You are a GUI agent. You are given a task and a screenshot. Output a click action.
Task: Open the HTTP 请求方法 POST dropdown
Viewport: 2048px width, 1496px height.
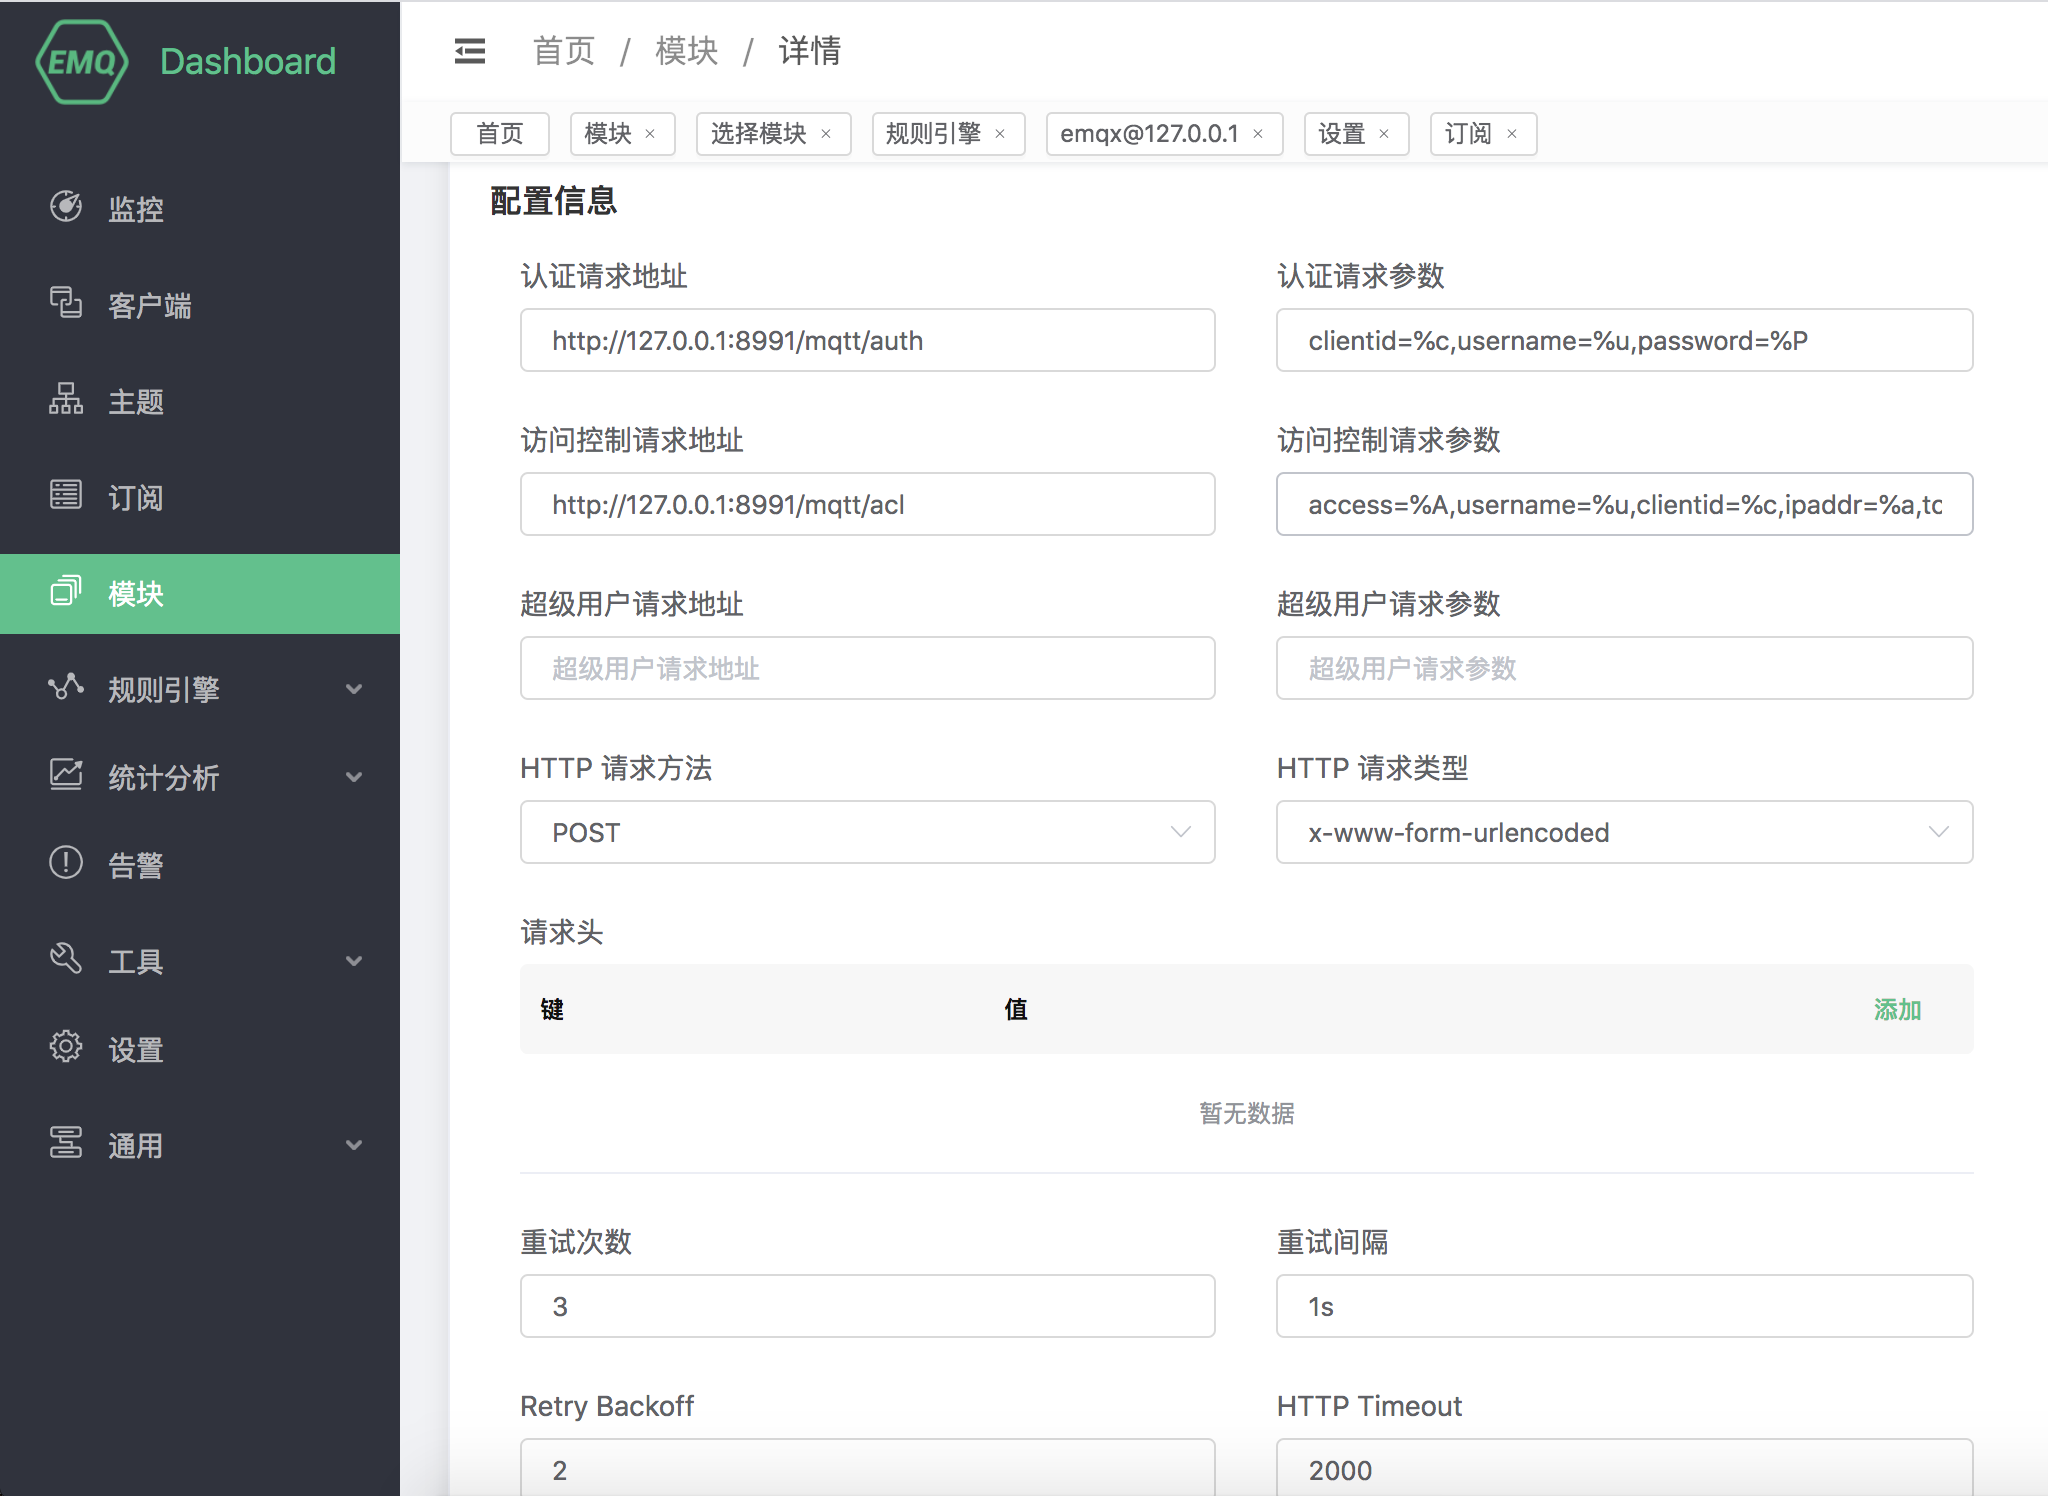[x=867, y=832]
